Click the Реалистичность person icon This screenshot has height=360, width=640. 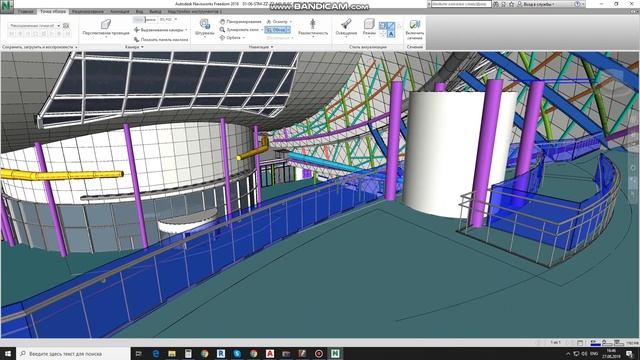(x=313, y=24)
